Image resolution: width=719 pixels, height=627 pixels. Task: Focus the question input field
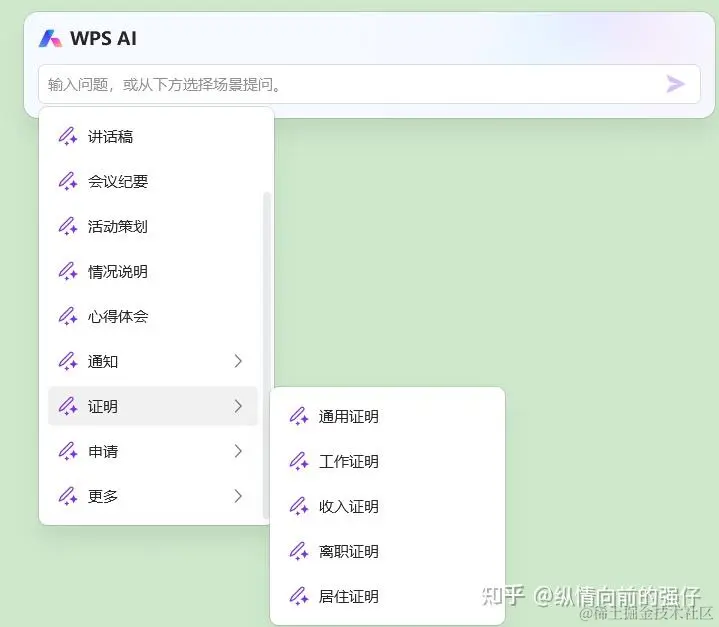(x=369, y=84)
